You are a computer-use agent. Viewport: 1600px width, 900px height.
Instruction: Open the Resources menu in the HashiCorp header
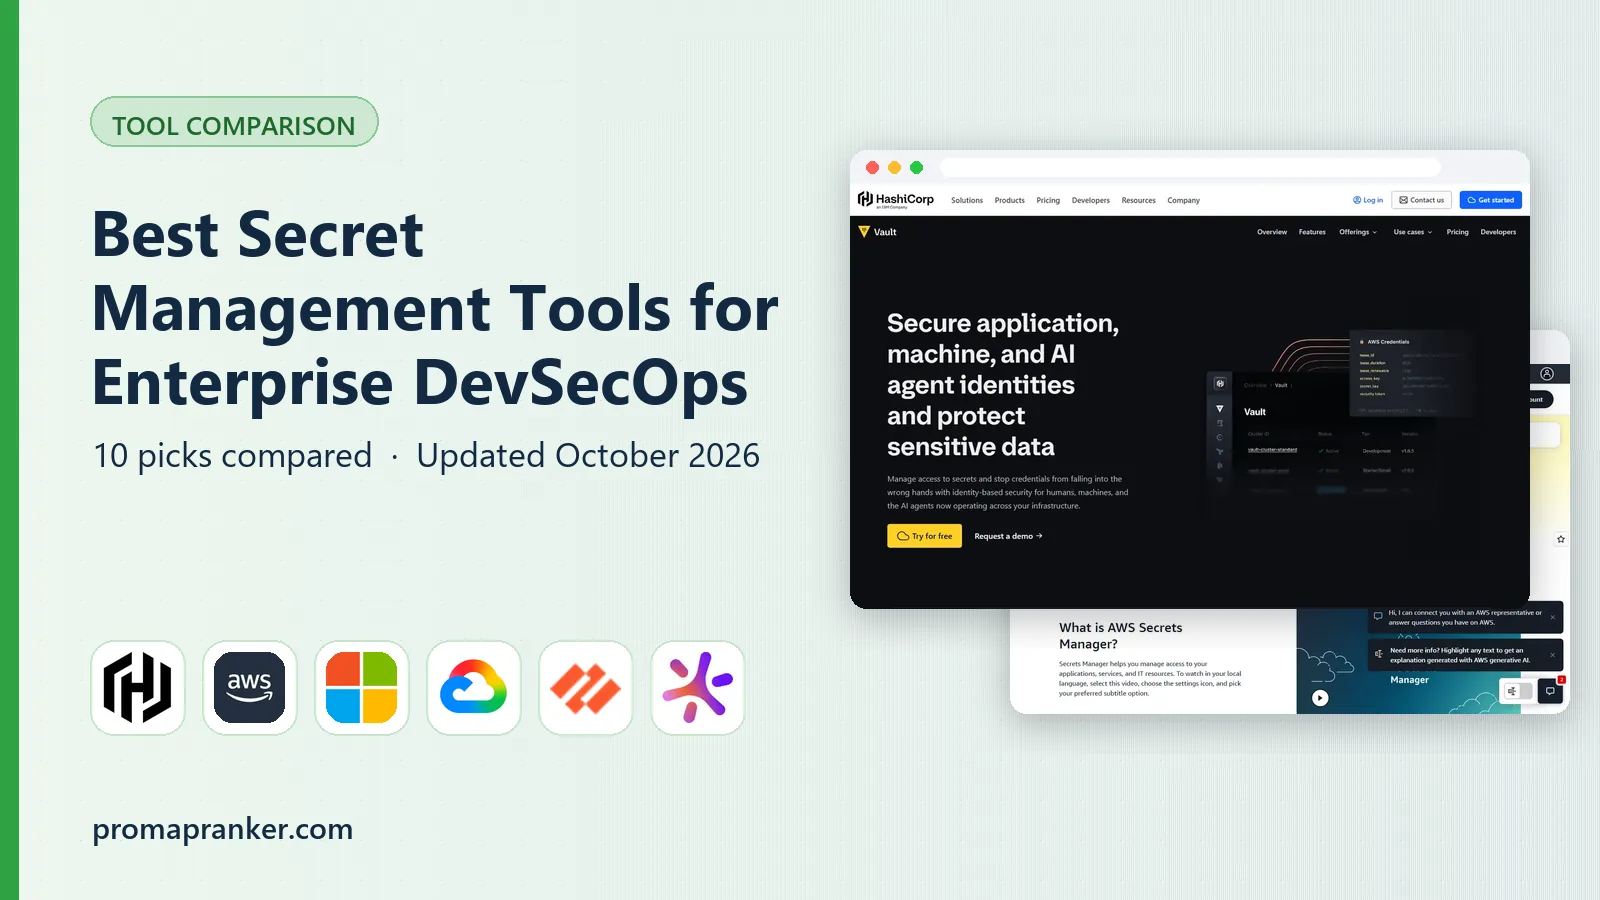click(x=1139, y=200)
